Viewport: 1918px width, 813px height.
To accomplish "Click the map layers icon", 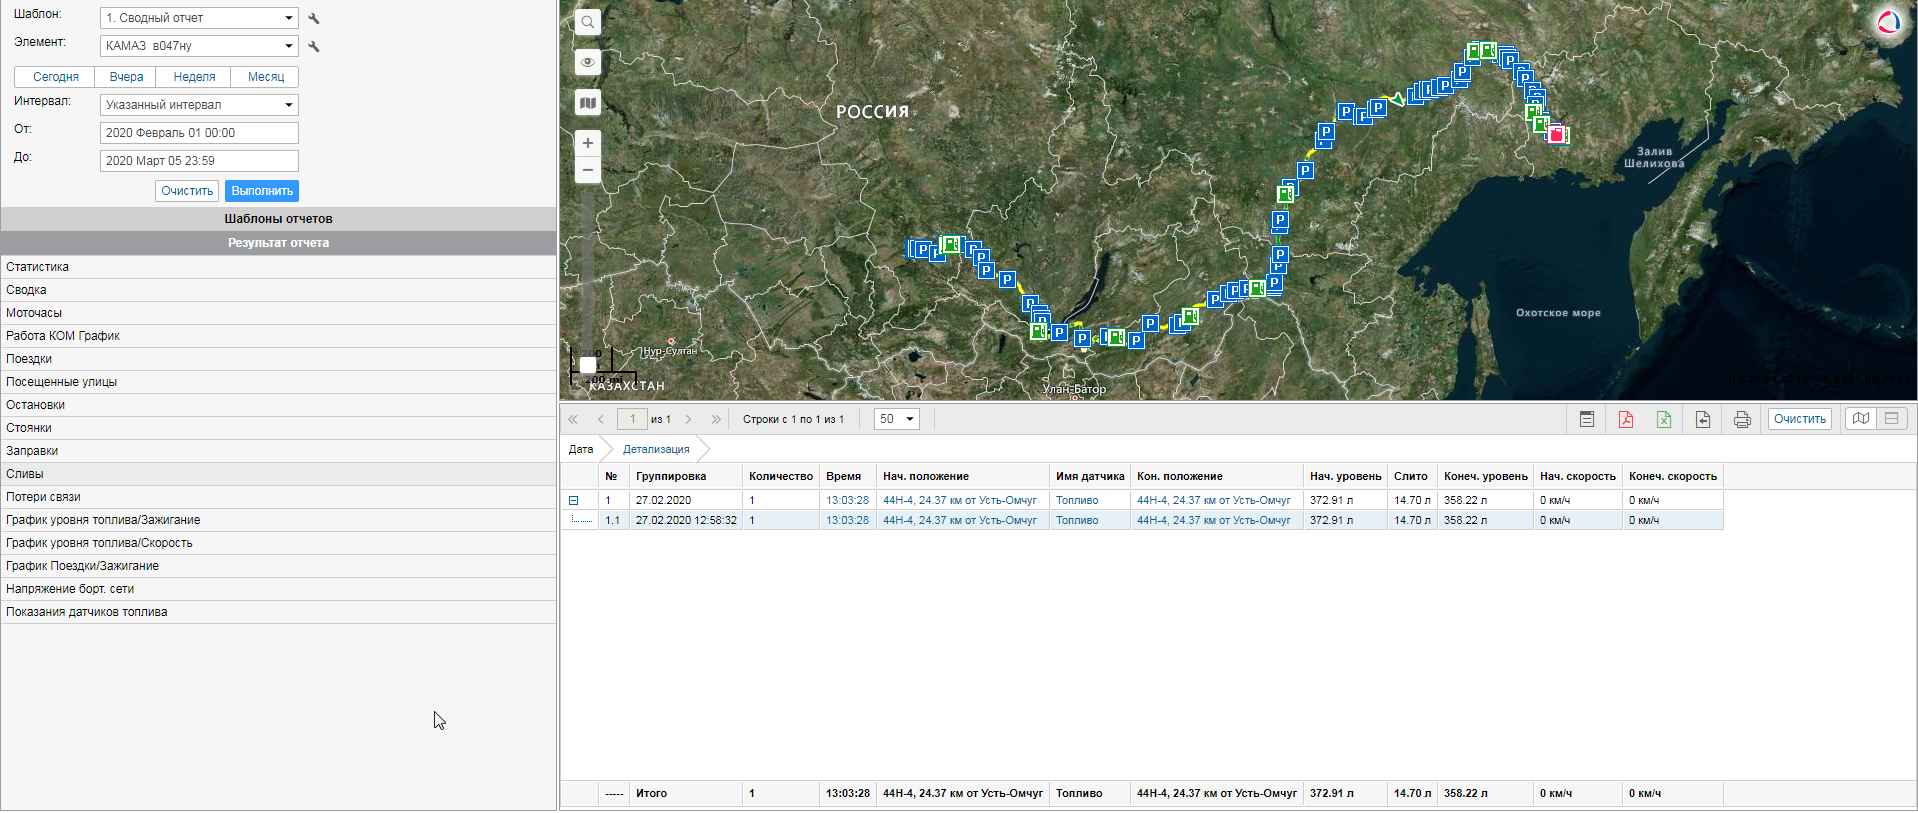I will click(x=588, y=102).
